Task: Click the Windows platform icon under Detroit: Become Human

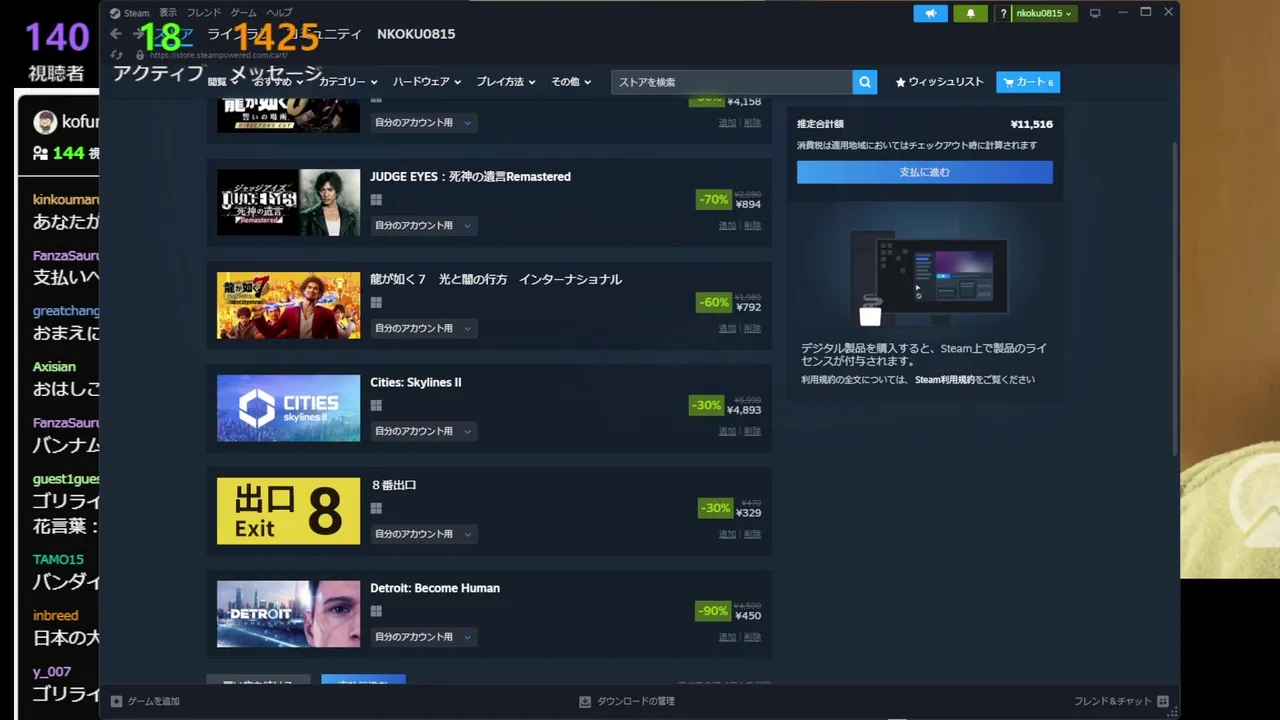Action: (x=376, y=612)
